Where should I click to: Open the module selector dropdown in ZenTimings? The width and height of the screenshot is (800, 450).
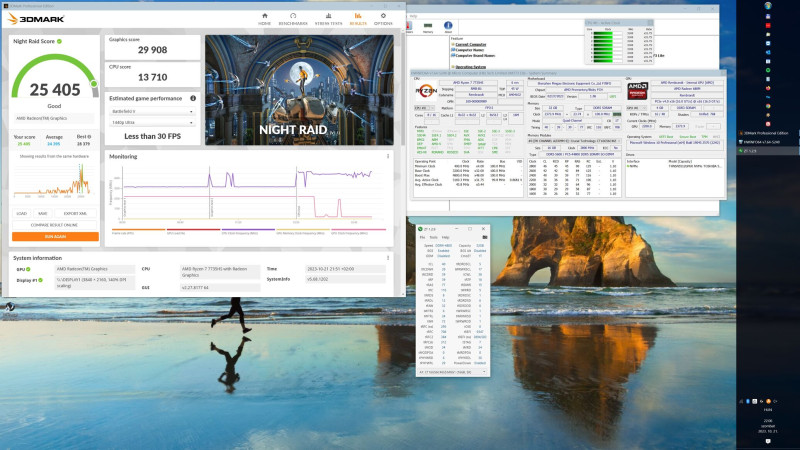[x=453, y=372]
